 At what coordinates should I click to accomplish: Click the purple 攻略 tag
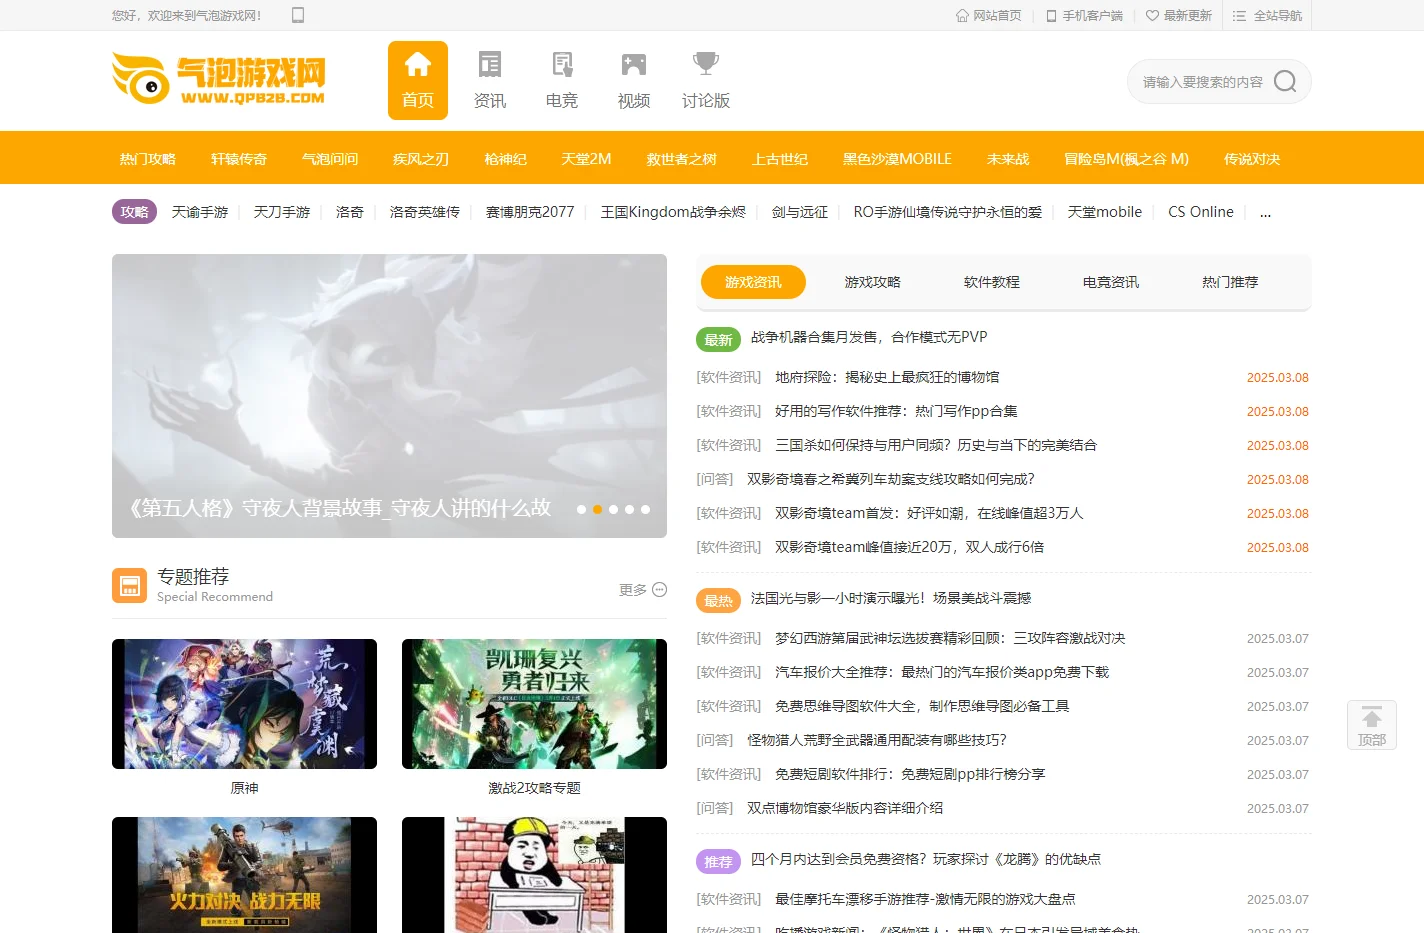point(134,212)
